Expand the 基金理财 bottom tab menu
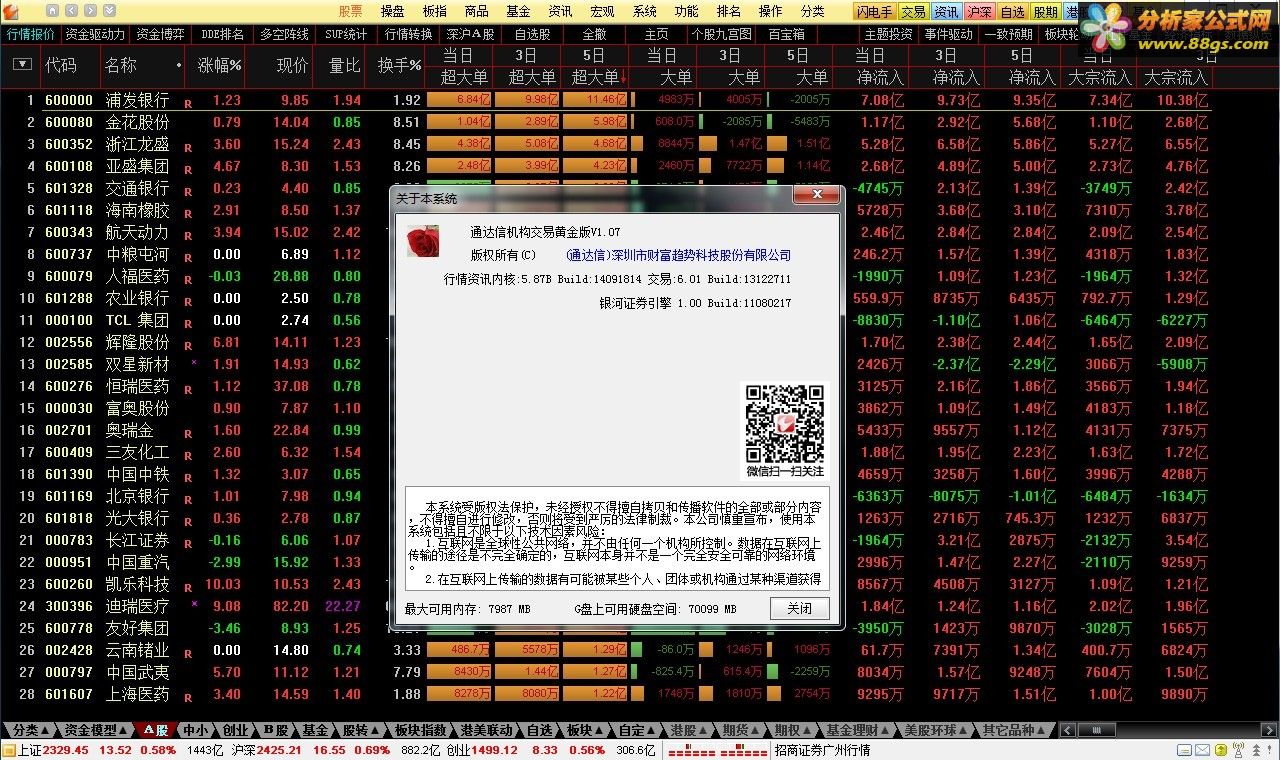The width and height of the screenshot is (1280, 760). pyautogui.click(x=855, y=730)
